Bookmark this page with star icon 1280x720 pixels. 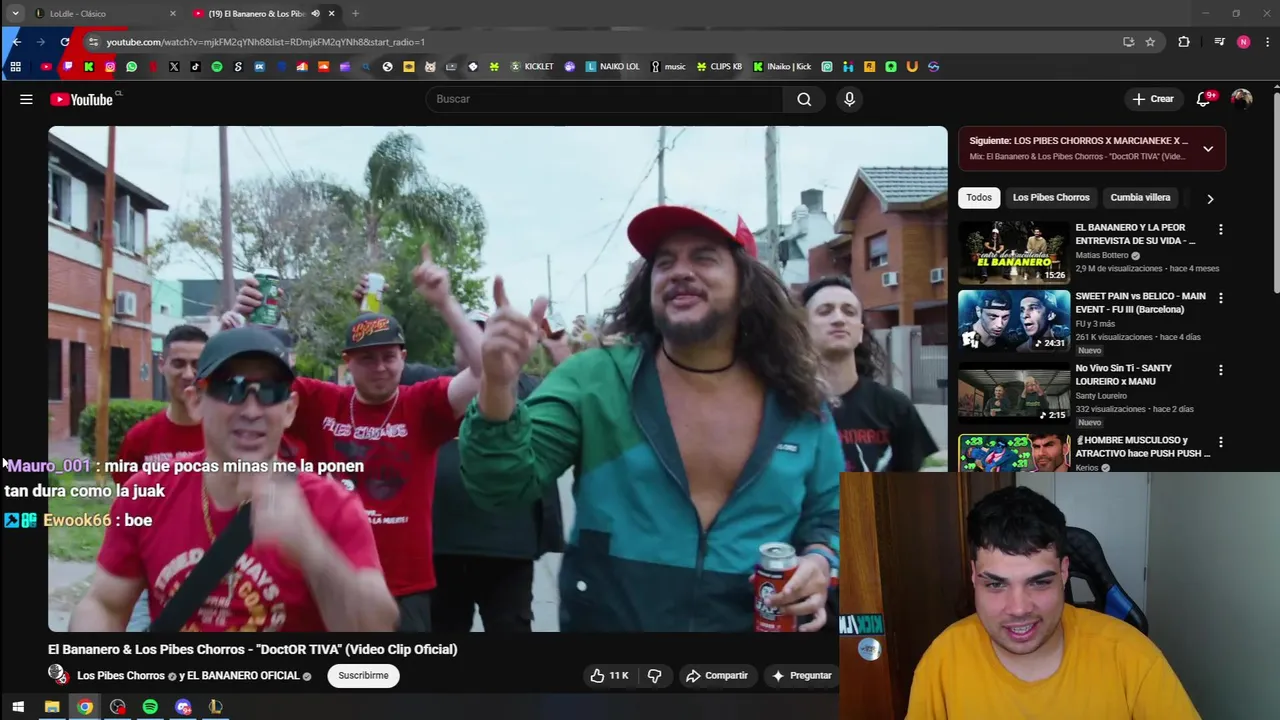(x=1150, y=42)
